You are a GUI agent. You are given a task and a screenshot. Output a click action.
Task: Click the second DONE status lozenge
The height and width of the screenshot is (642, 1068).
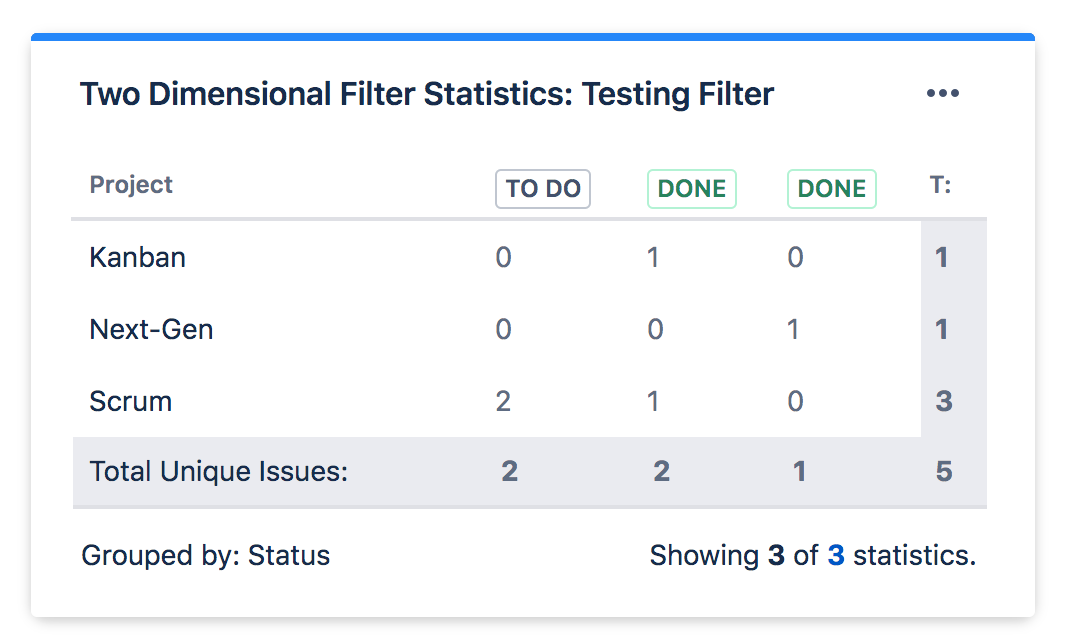(831, 188)
